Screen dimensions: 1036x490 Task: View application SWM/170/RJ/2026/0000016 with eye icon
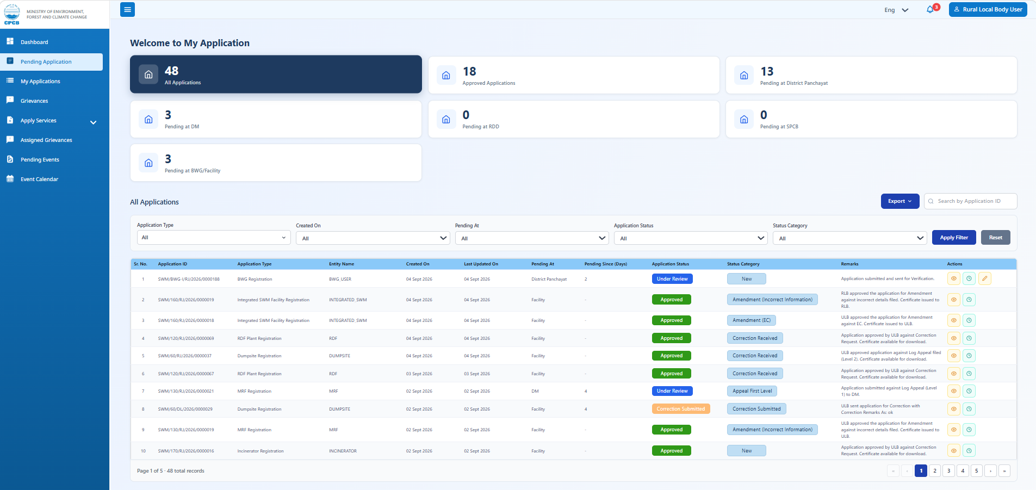[953, 450]
